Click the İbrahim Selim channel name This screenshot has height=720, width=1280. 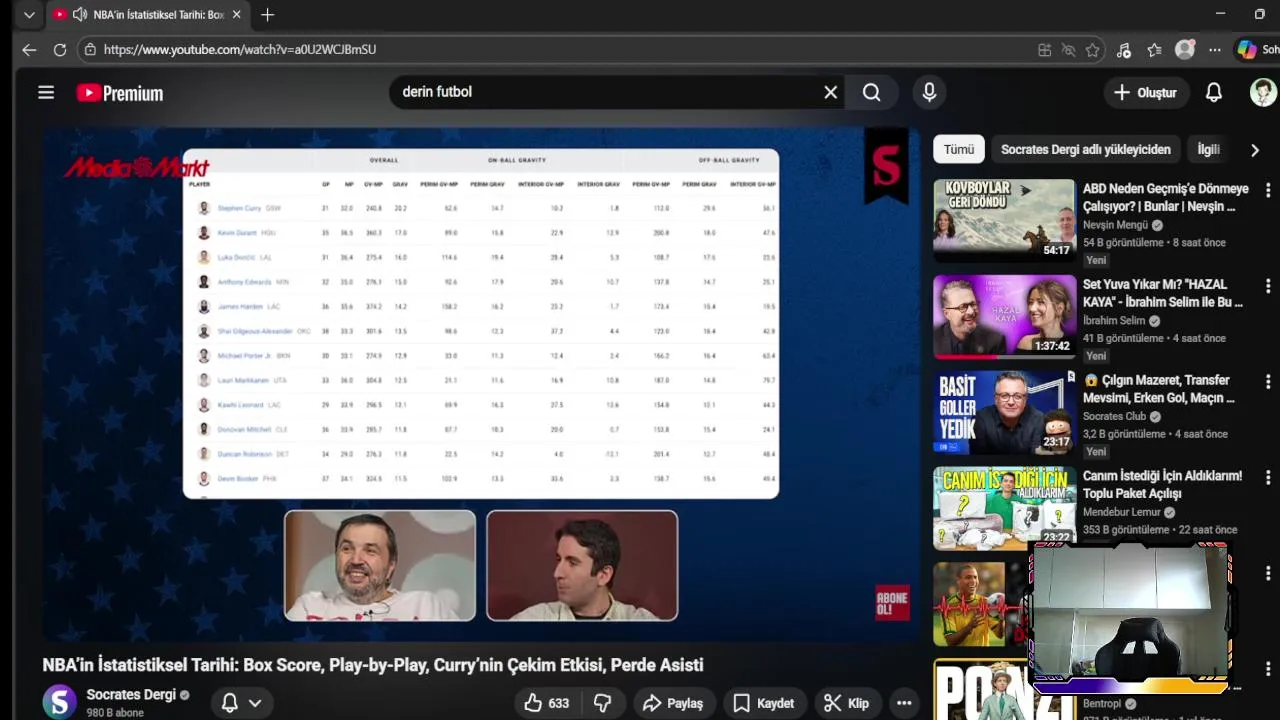tap(1114, 321)
